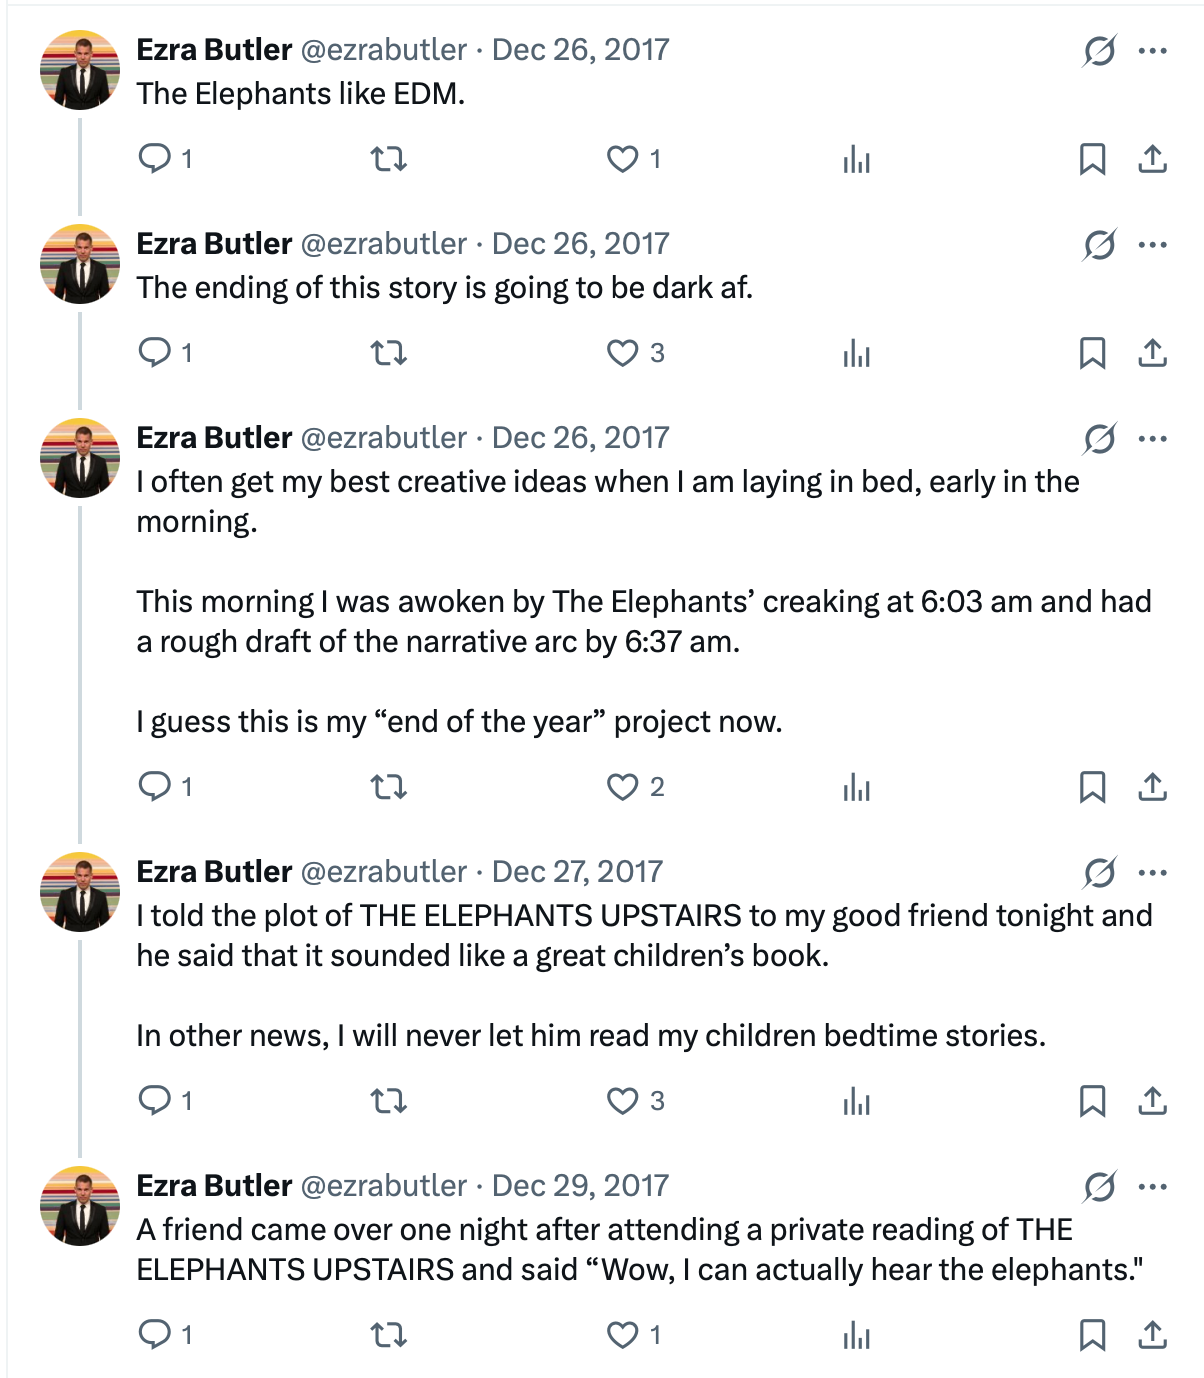Click @ezrabutler handle on Dec 29 tweet
This screenshot has width=1204, height=1378.
pos(383,1186)
